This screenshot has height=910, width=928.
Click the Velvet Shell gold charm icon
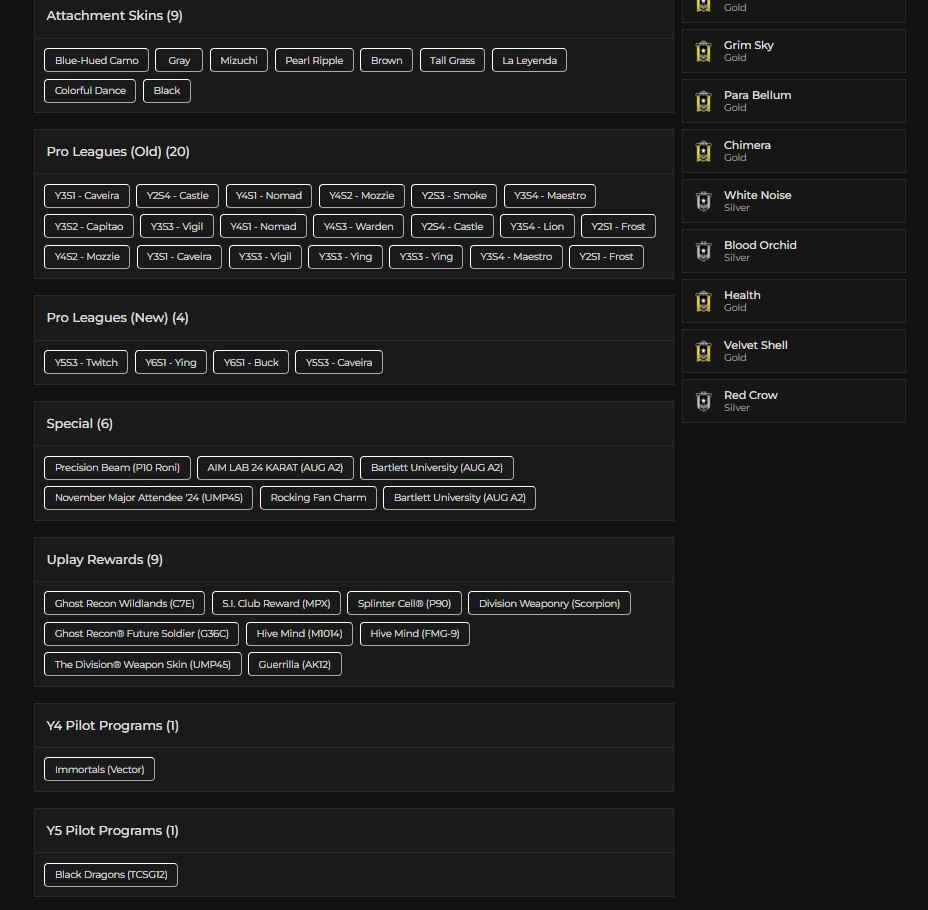point(703,351)
